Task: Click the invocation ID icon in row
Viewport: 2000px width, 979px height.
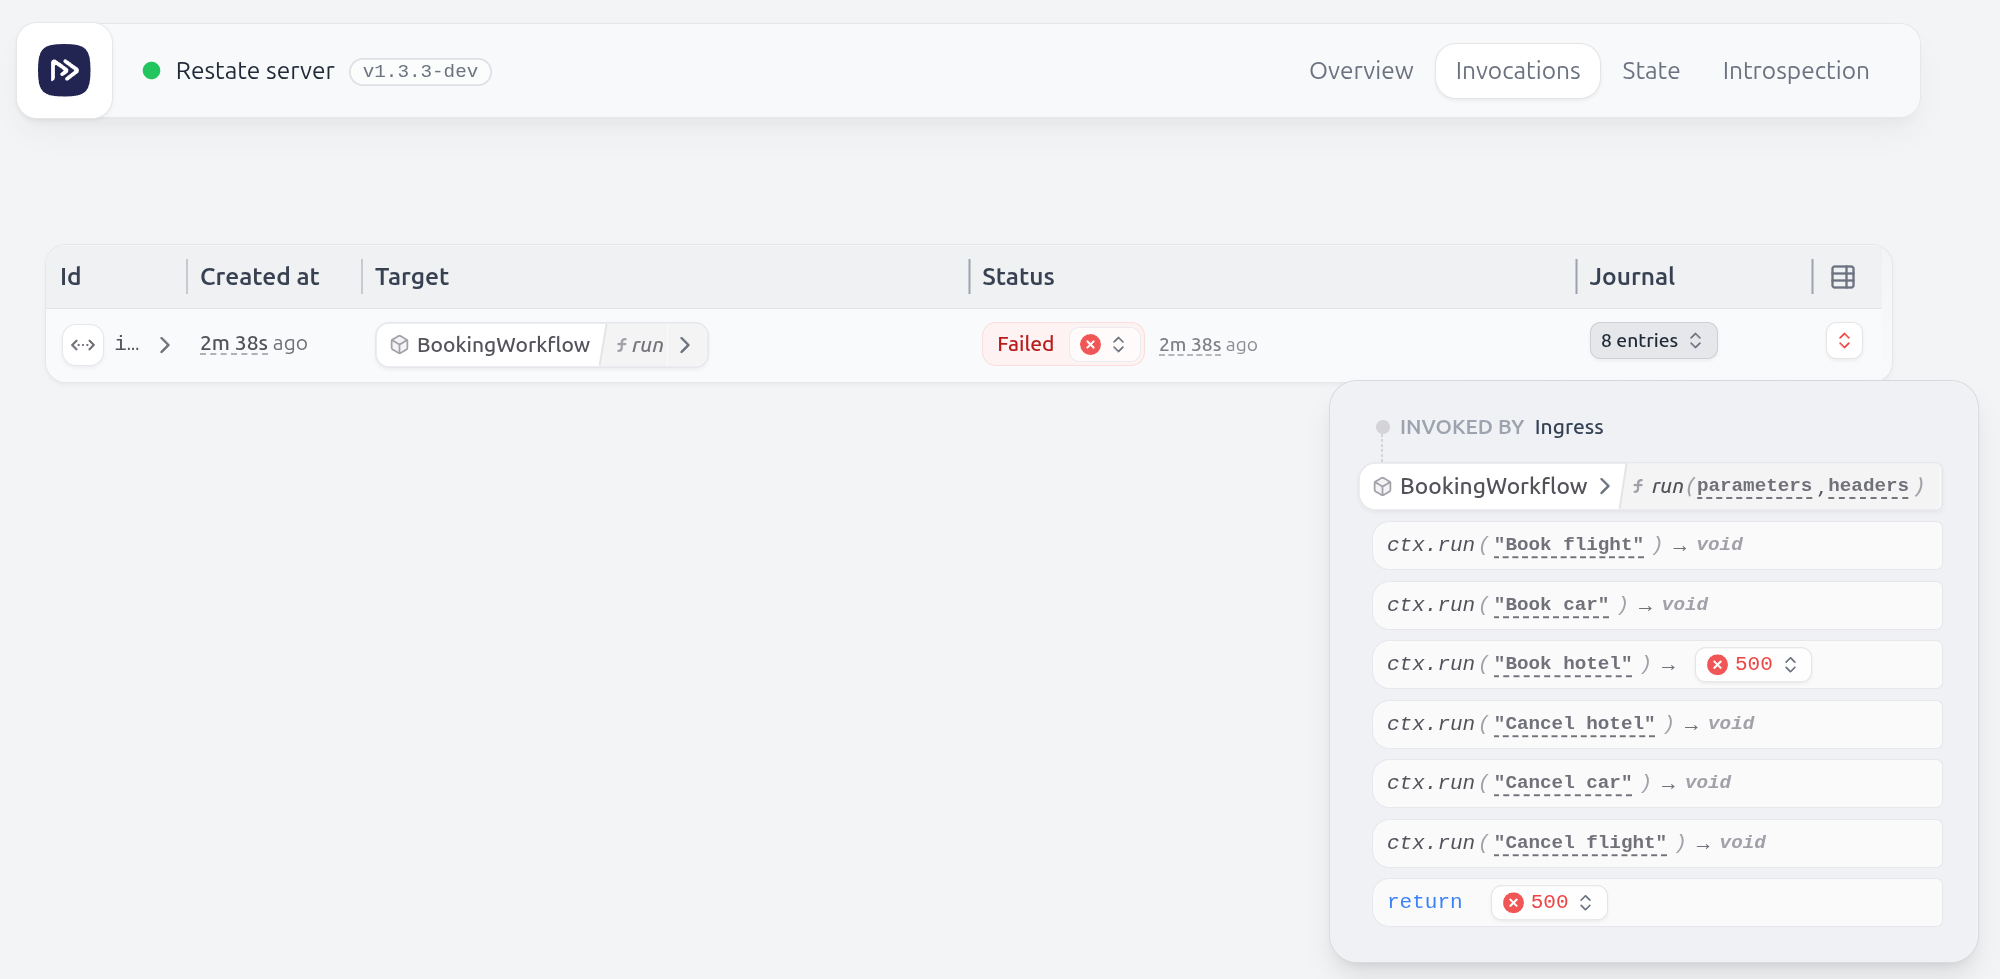Action: 83,345
